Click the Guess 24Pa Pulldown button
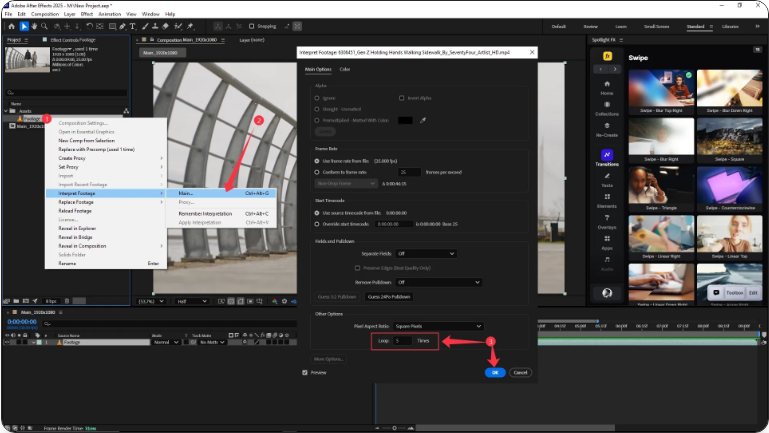 [387, 297]
